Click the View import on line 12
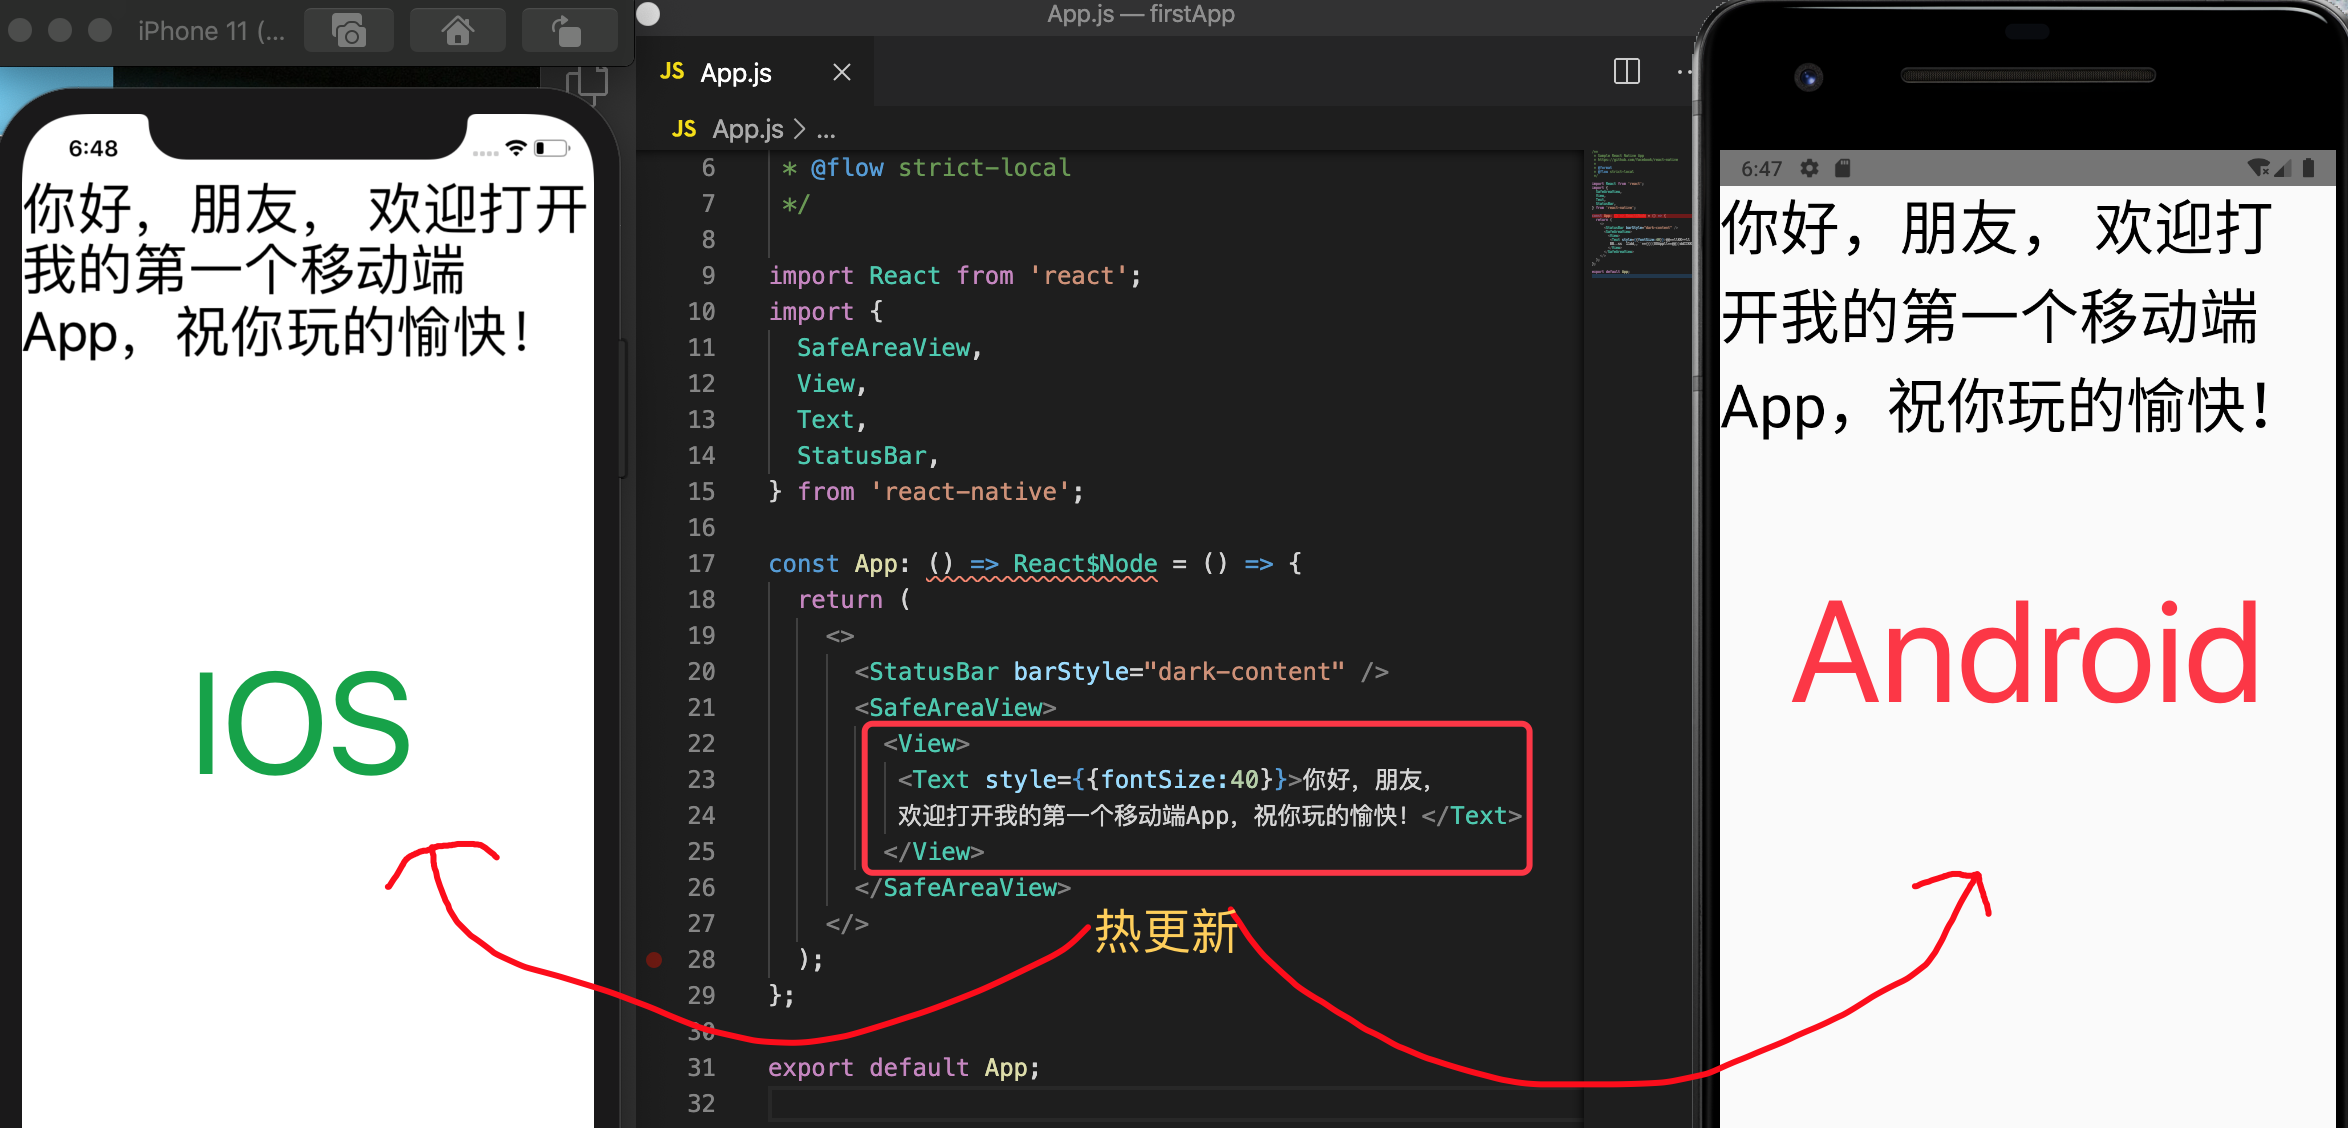2348x1128 pixels. pos(825,384)
